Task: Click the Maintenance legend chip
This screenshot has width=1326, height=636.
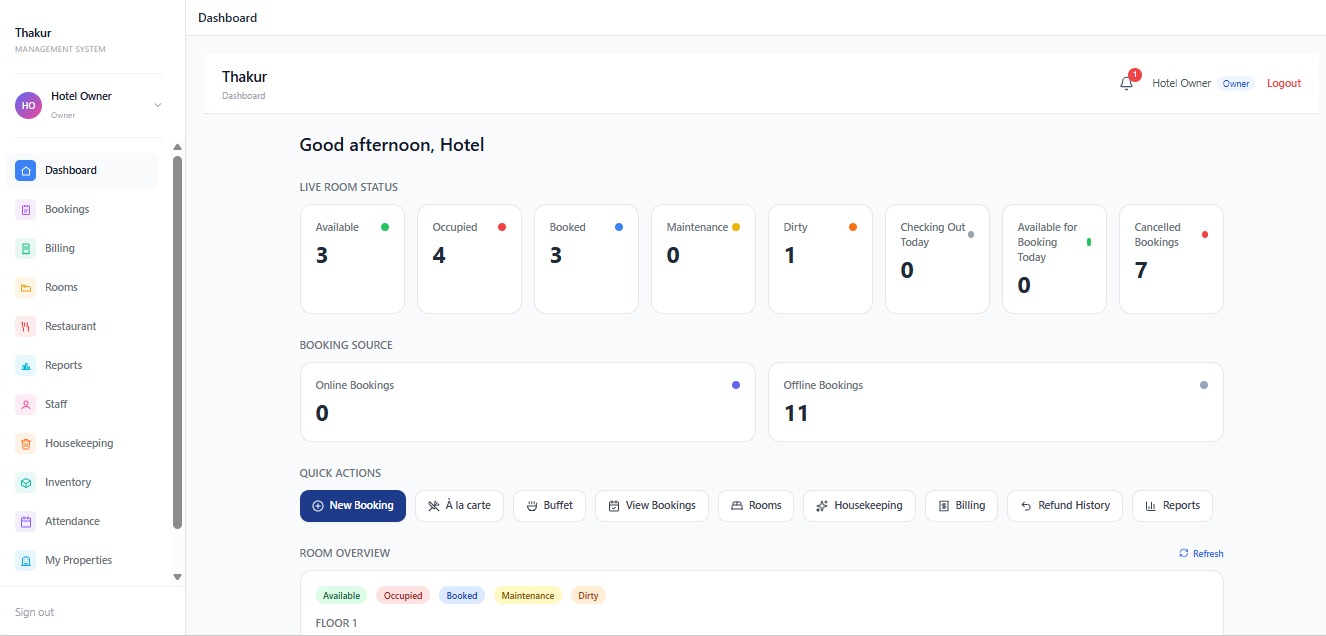Action: [x=528, y=596]
